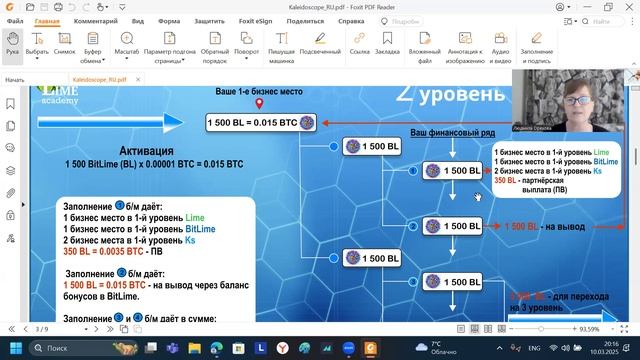640x360 pixels.
Task: Open the Поворот dropdown arrow
Action: 247,59
